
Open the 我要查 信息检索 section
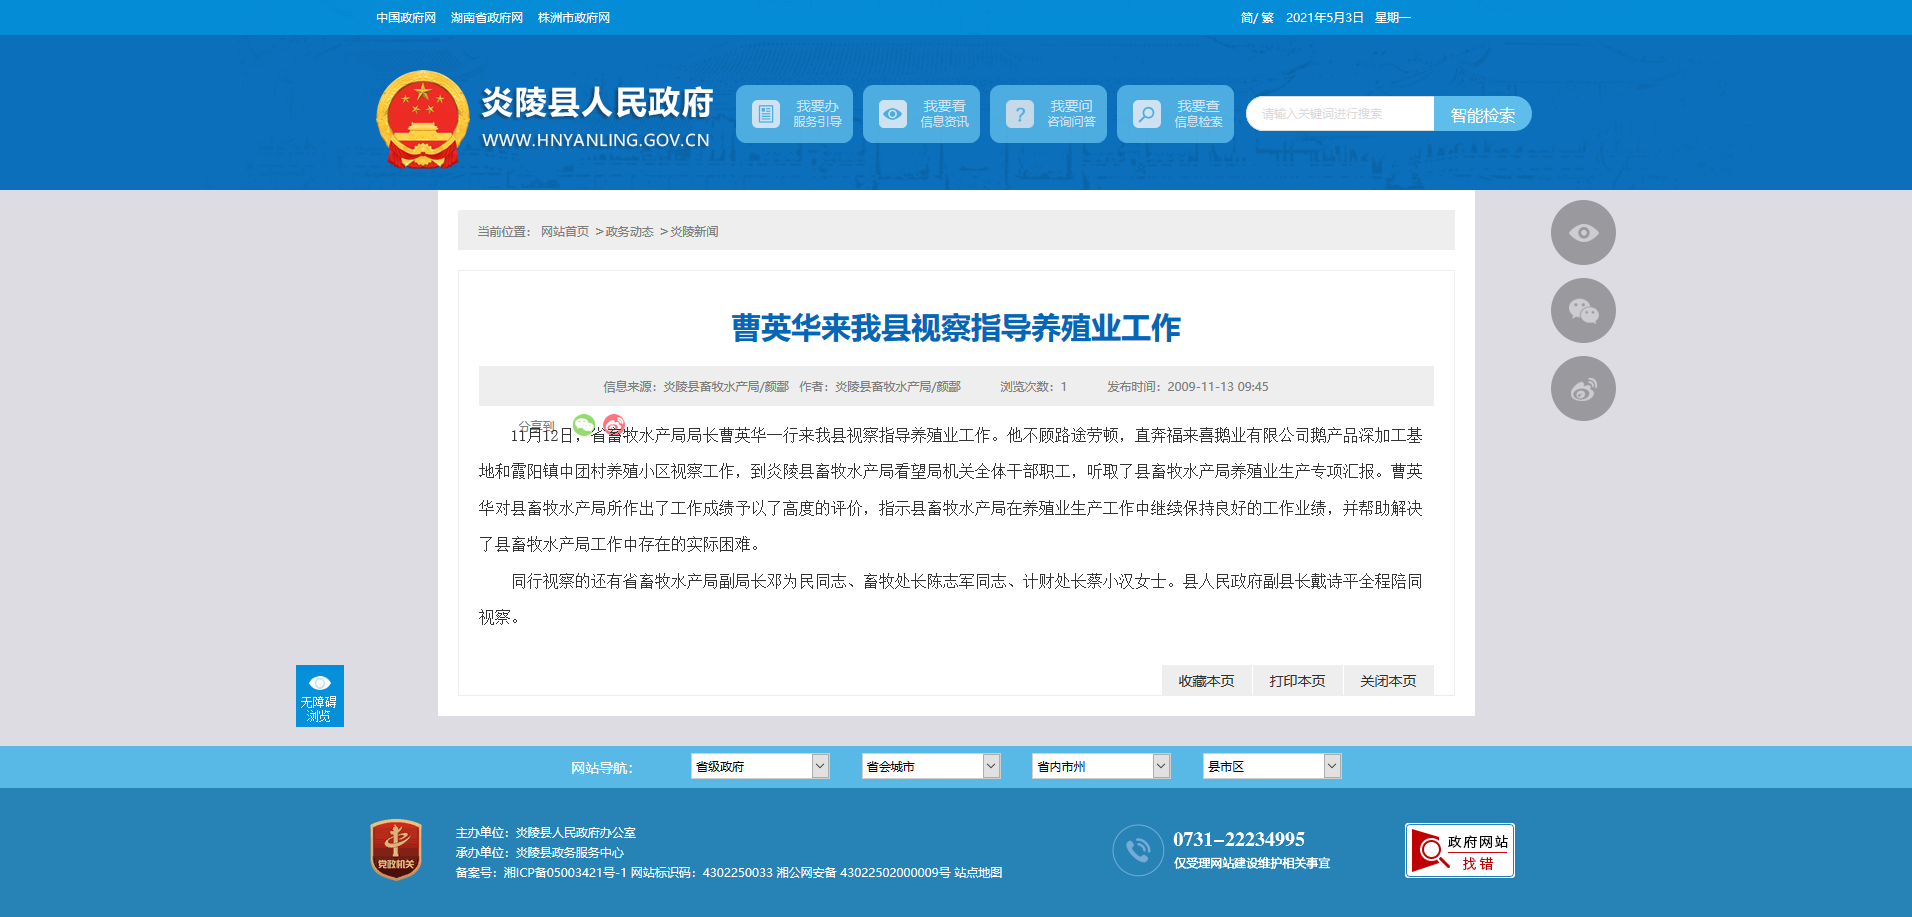click(1175, 114)
